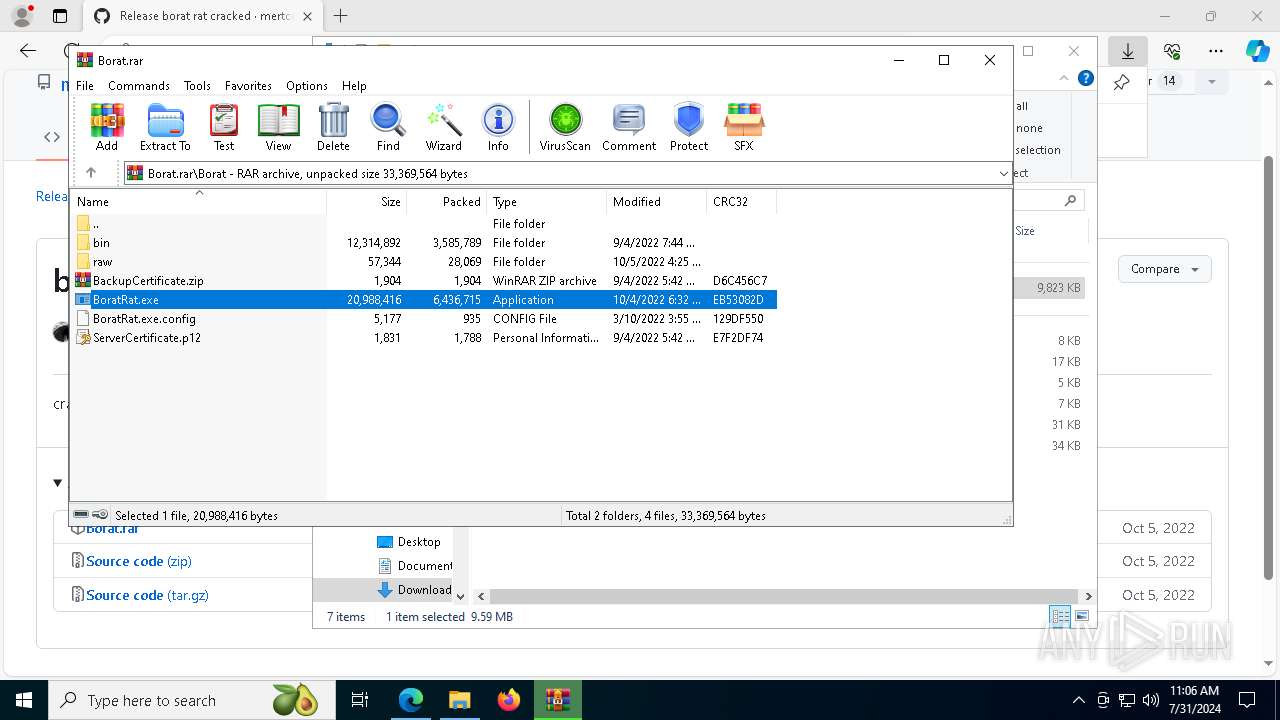Click the SFX toolbar icon

[743, 127]
